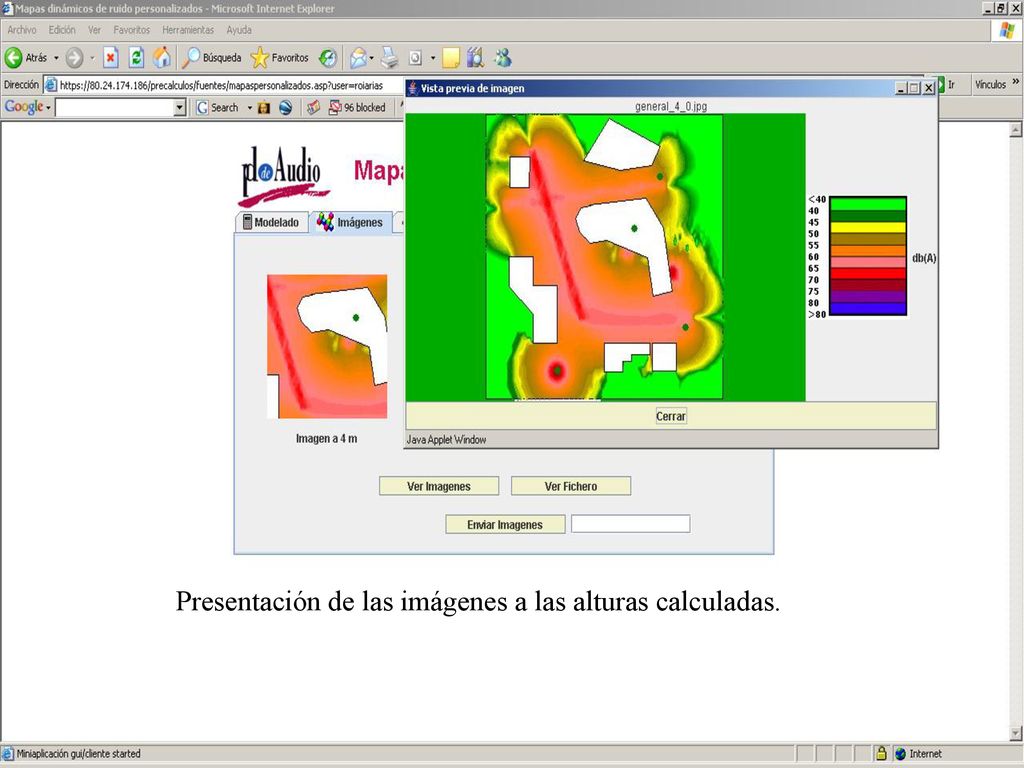Click the yellow 45 dB legend swatch
The width and height of the screenshot is (1024, 768).
tap(867, 228)
